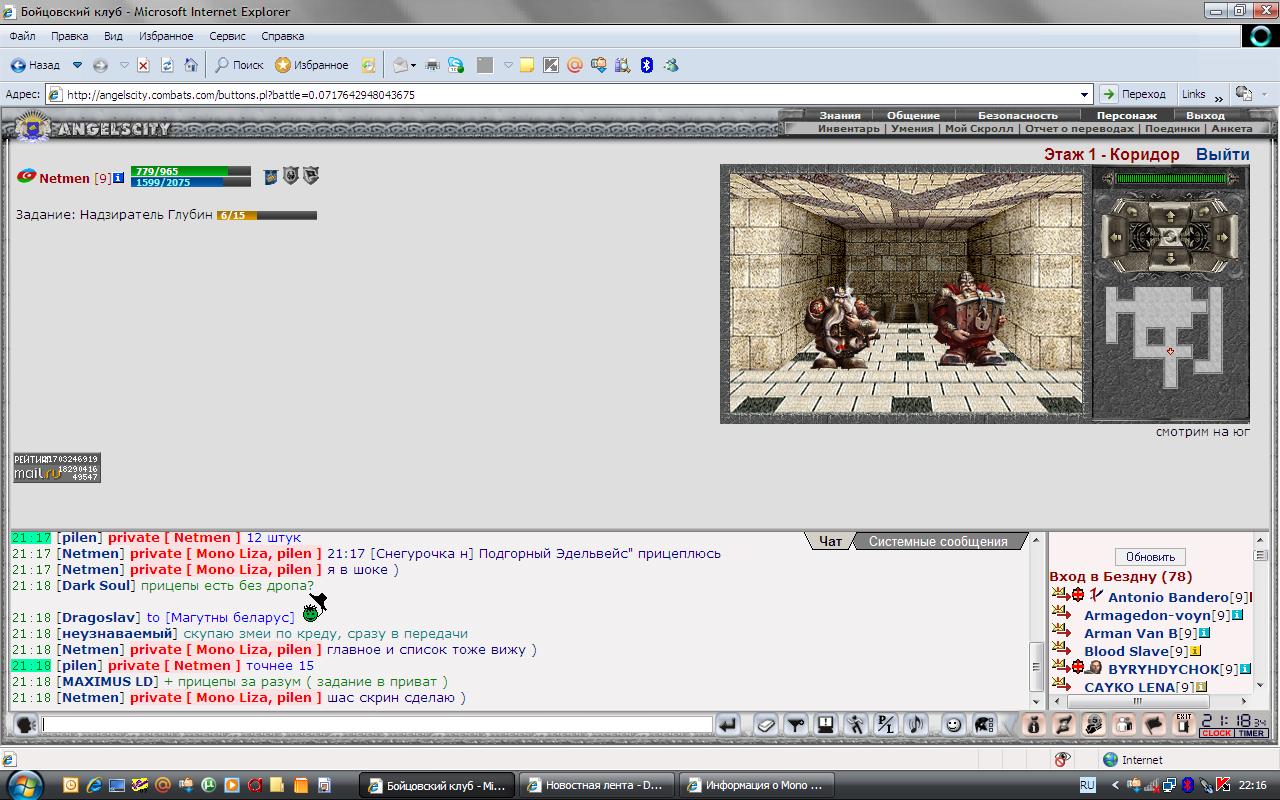Click the green HP bar 779/965
Viewport: 1280px width, 800px height.
click(190, 171)
